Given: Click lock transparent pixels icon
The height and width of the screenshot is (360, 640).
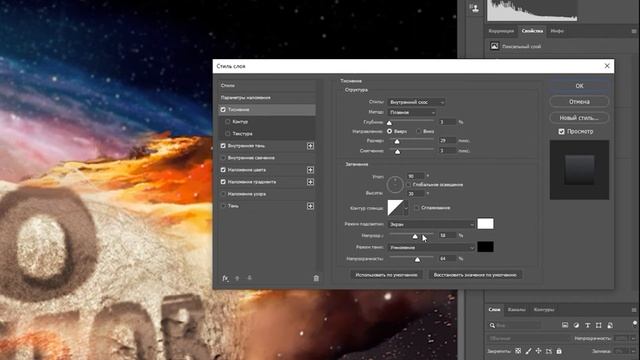Looking at the screenshot, I should [x=518, y=351].
